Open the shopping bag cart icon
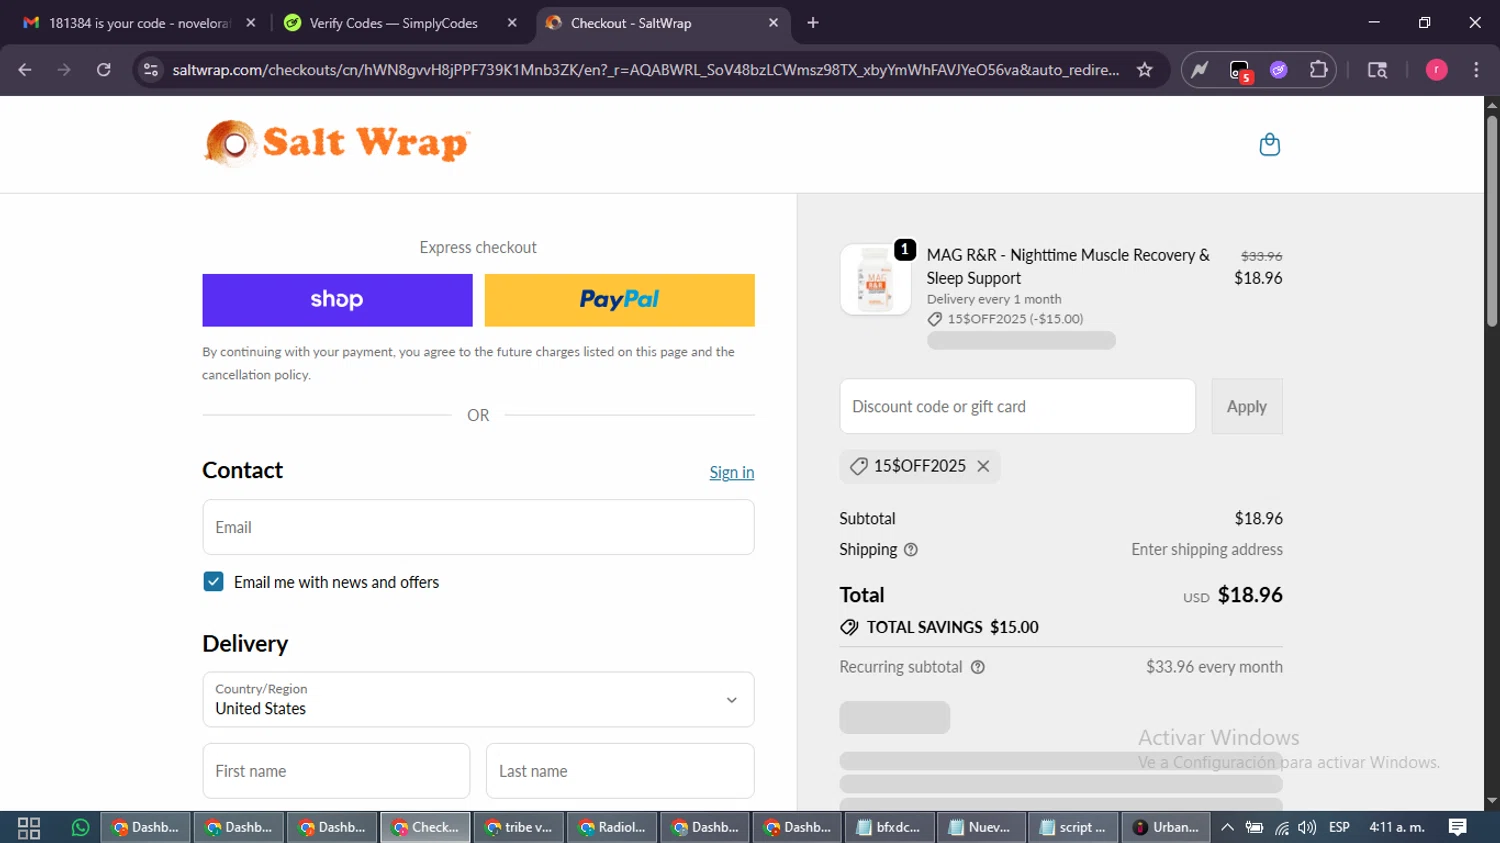Screen dimensions: 1500x843 (x=1269, y=145)
